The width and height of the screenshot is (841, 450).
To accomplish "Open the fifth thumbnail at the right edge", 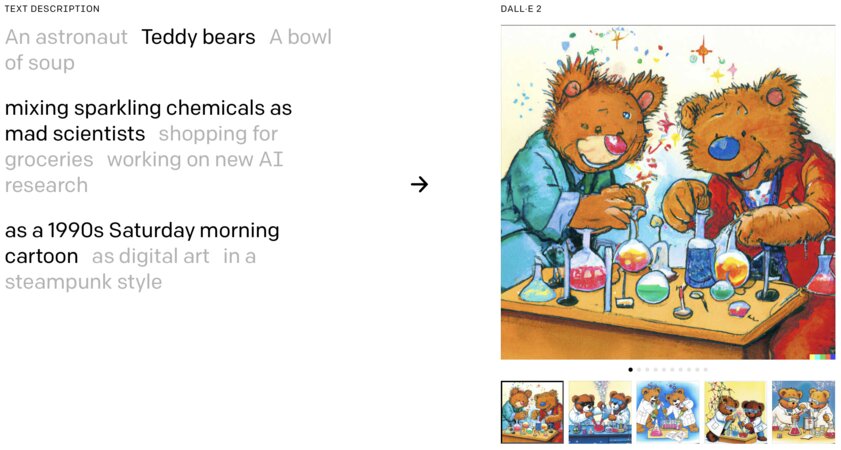I will coord(803,412).
